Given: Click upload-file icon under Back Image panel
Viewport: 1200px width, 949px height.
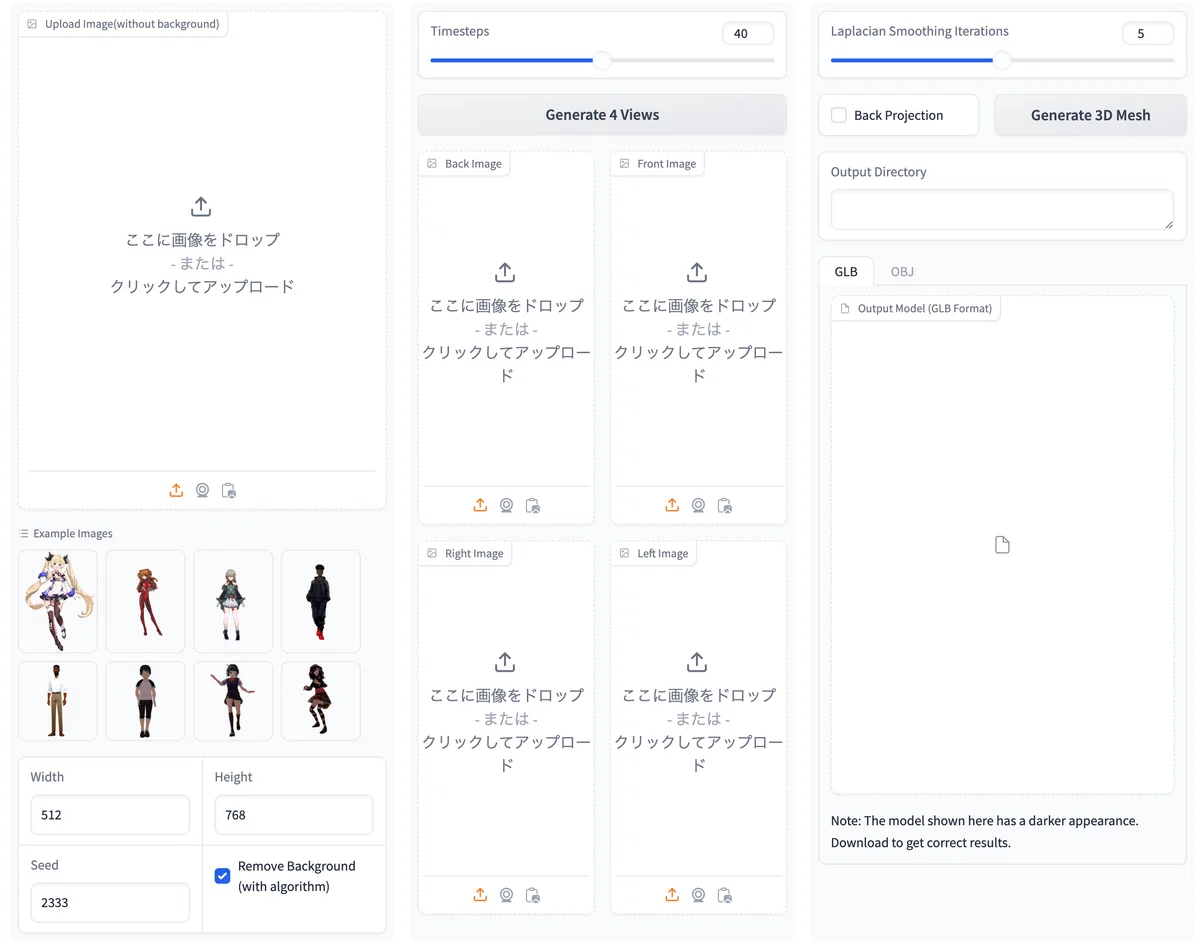Looking at the screenshot, I should pyautogui.click(x=480, y=505).
